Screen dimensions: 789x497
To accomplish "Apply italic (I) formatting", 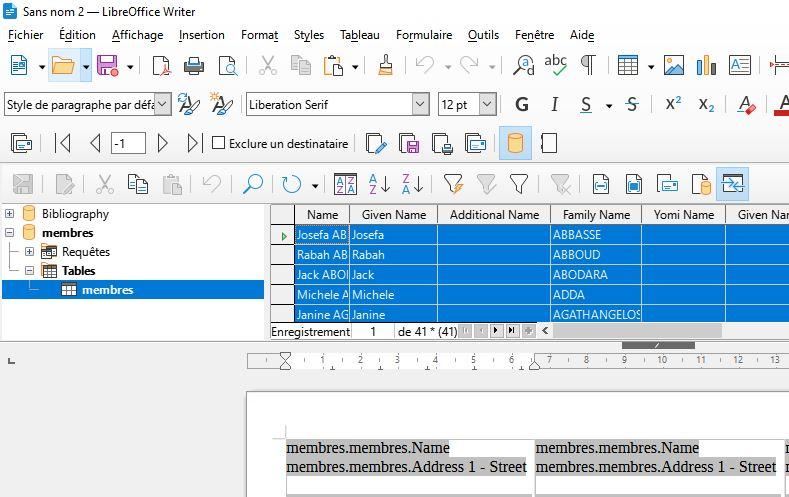I will [x=554, y=105].
